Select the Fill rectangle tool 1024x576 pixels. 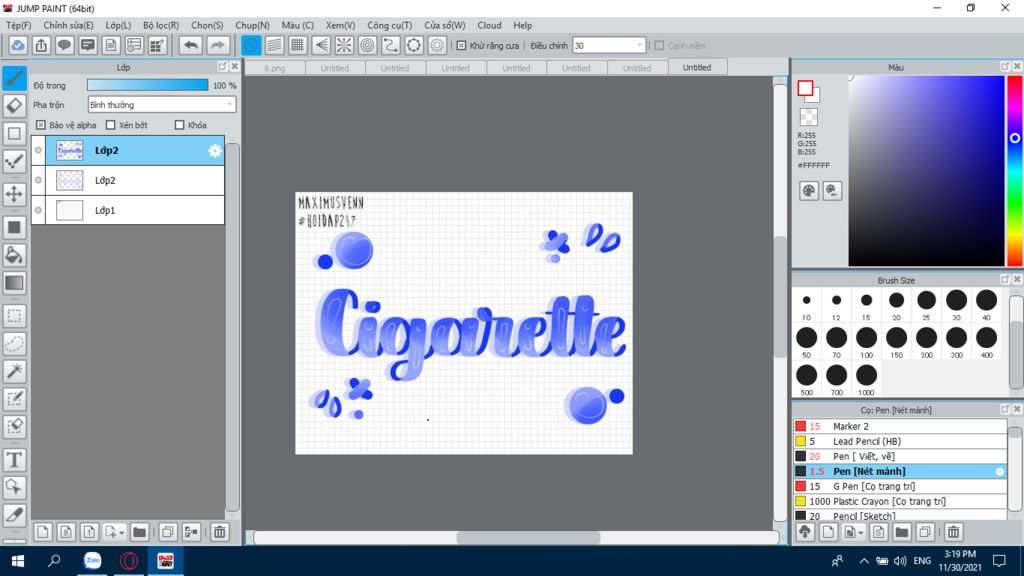click(14, 227)
